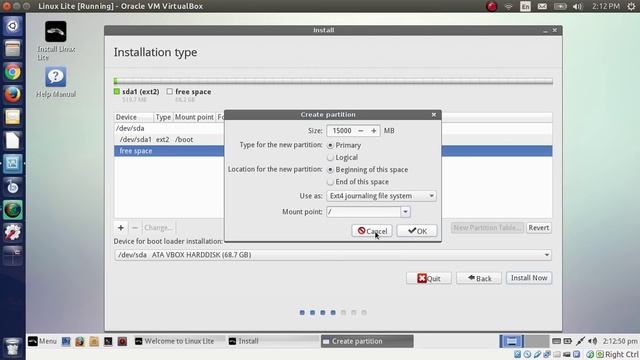Open the mail envelope indicator
The height and width of the screenshot is (360, 640).
click(542, 6)
